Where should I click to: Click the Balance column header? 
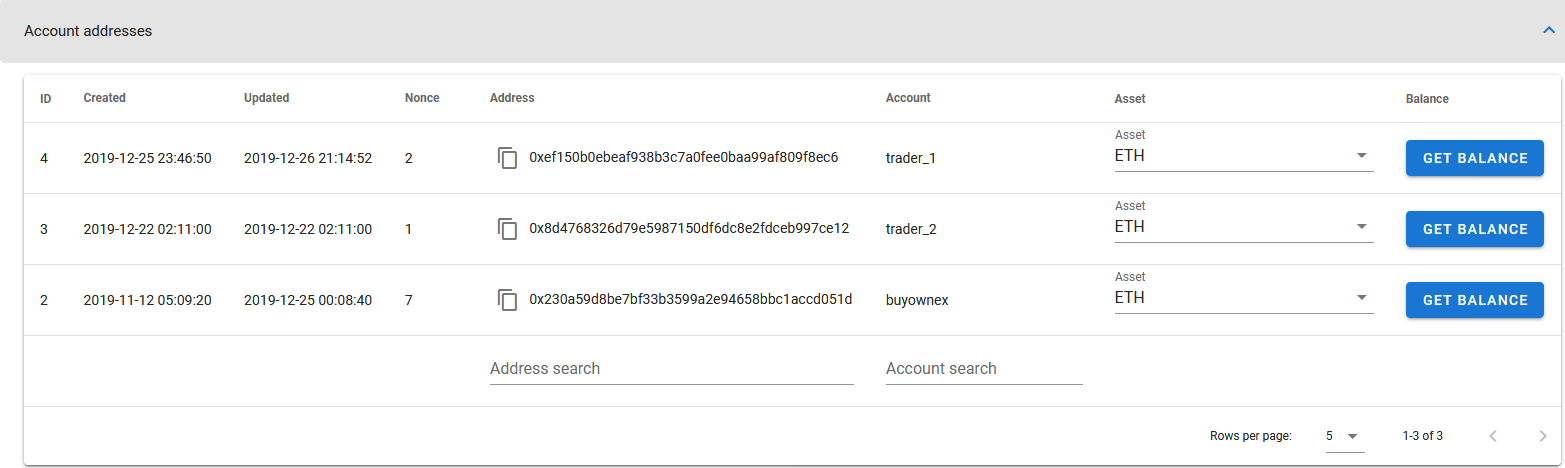[x=1427, y=99]
